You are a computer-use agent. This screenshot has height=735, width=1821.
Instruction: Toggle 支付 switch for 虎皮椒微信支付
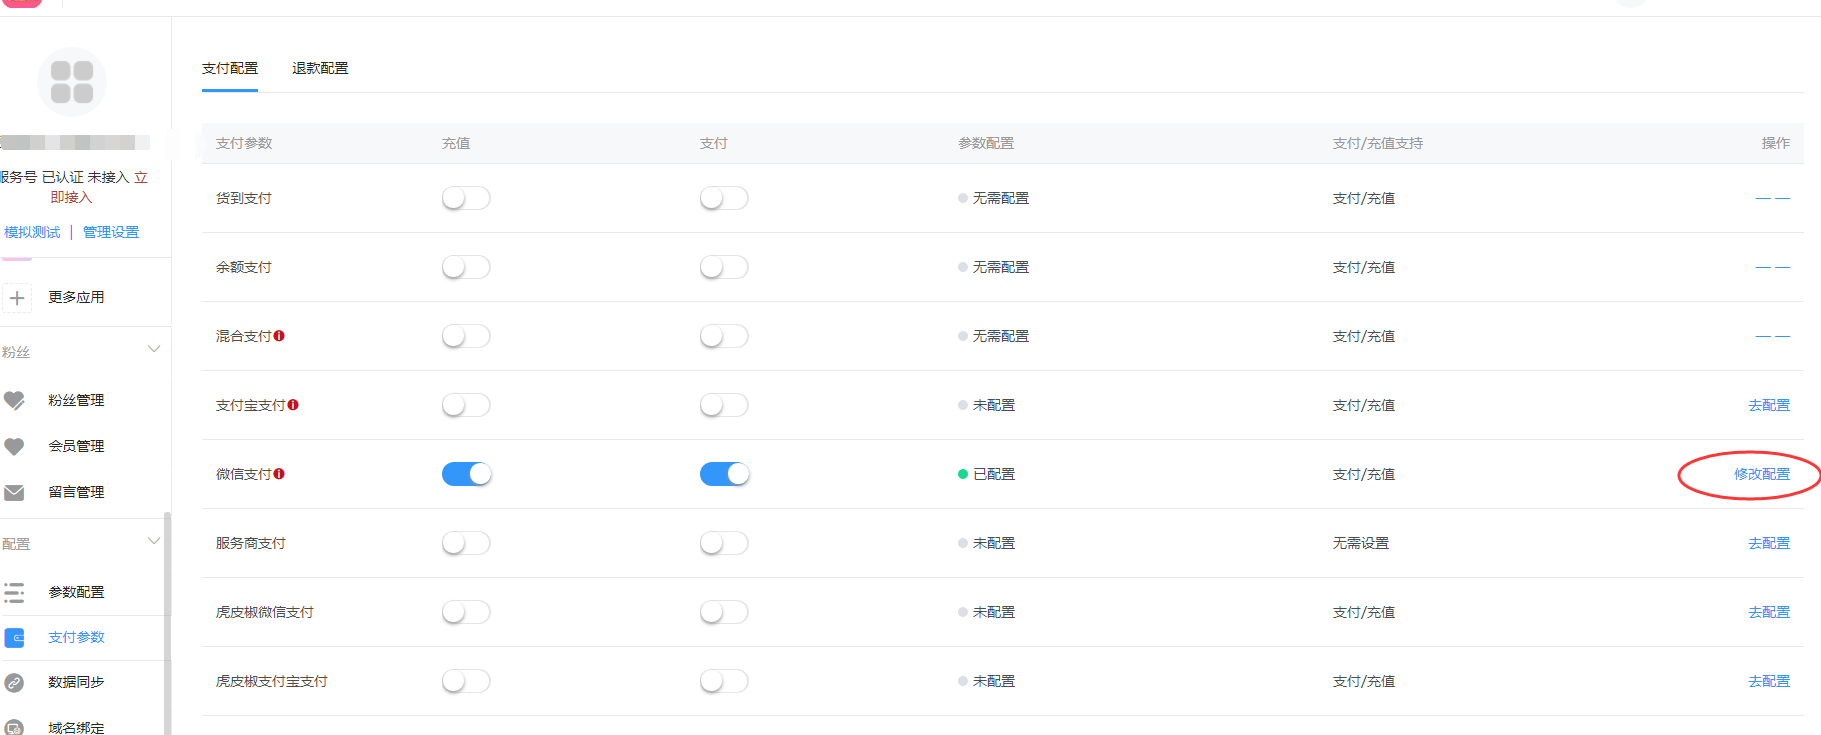point(724,612)
